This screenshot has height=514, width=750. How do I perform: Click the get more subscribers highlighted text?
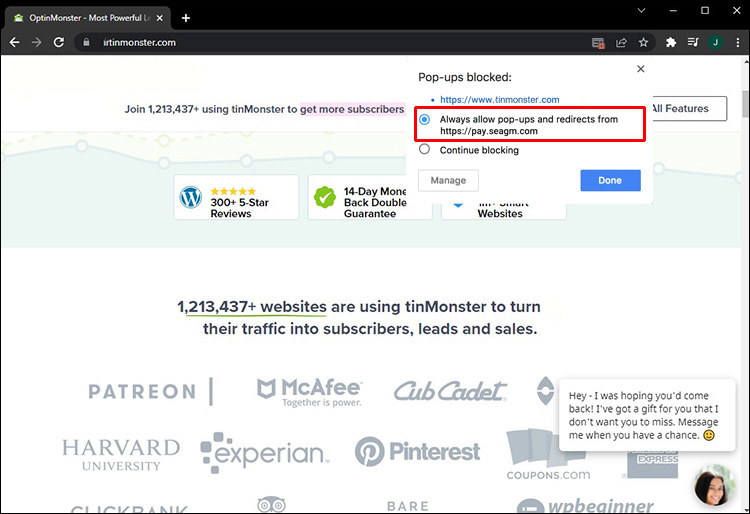(352, 109)
